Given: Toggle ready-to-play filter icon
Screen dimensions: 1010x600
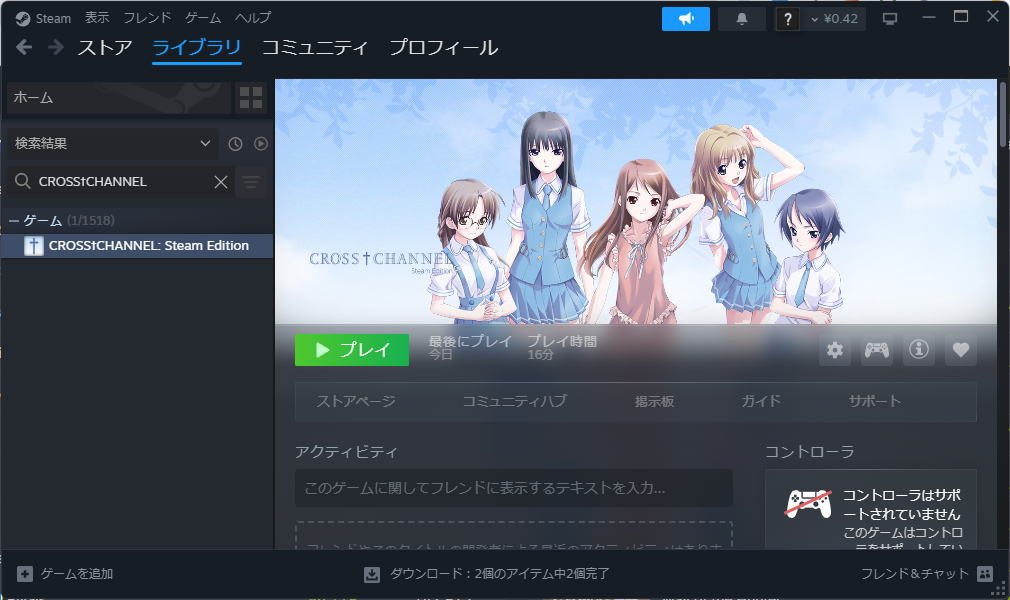Looking at the screenshot, I should point(261,144).
